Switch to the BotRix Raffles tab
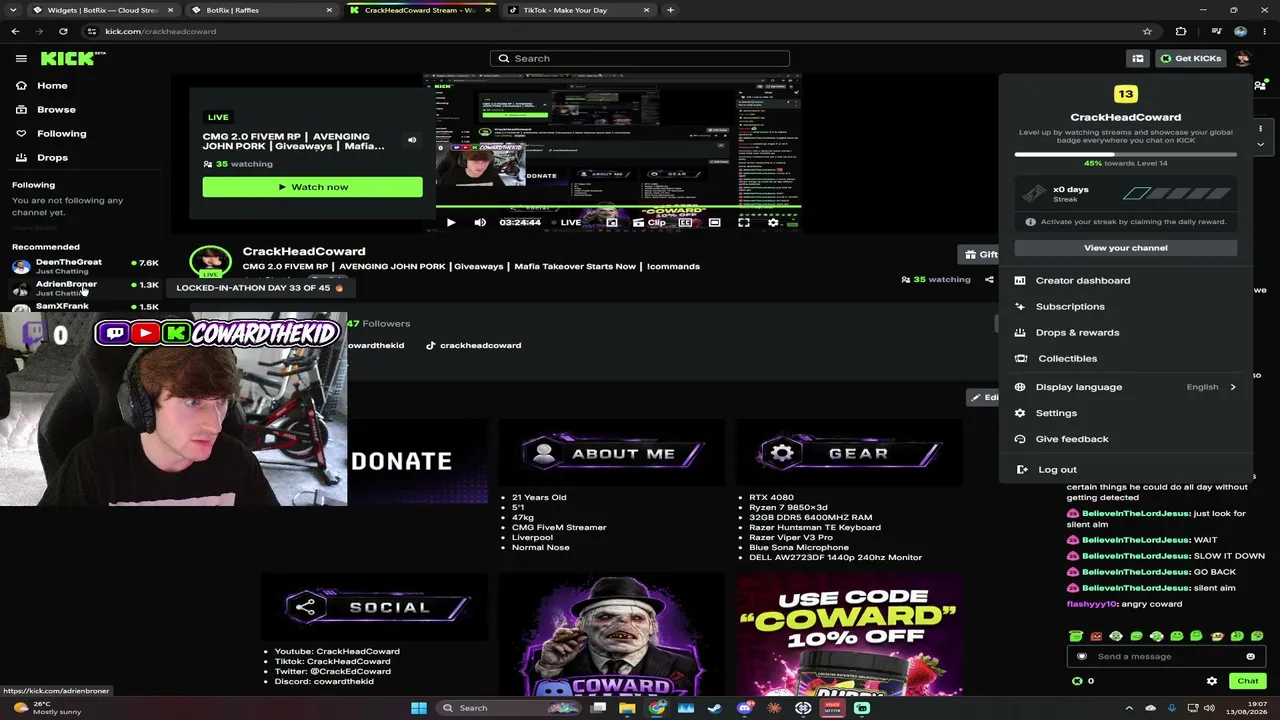The height and width of the screenshot is (720, 1280). [x=263, y=10]
